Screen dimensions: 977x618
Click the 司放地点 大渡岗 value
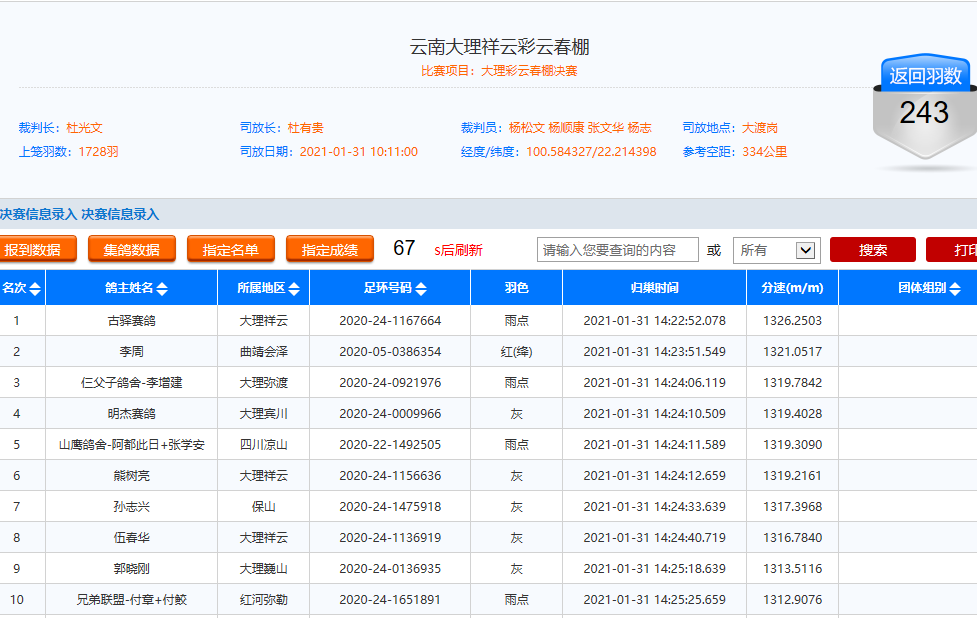[760, 128]
